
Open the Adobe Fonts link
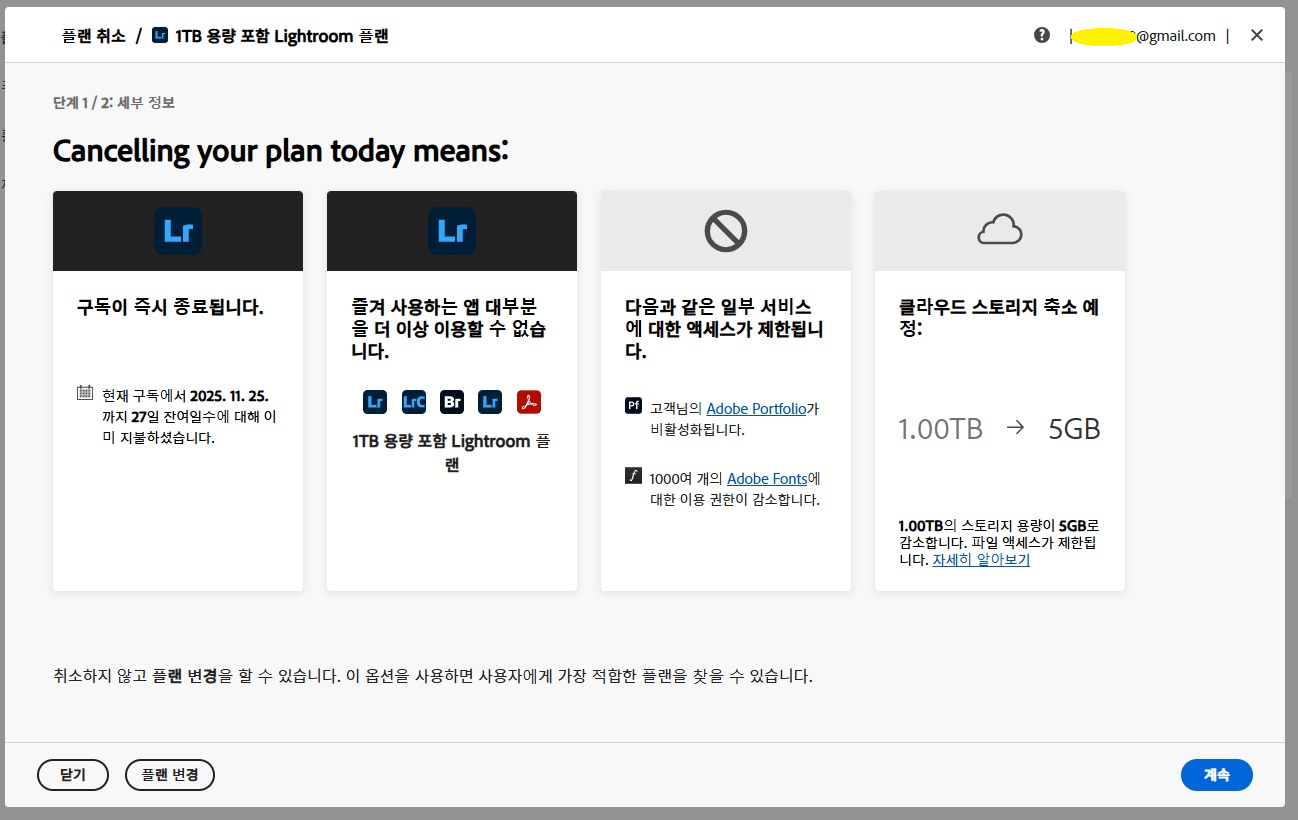click(767, 479)
